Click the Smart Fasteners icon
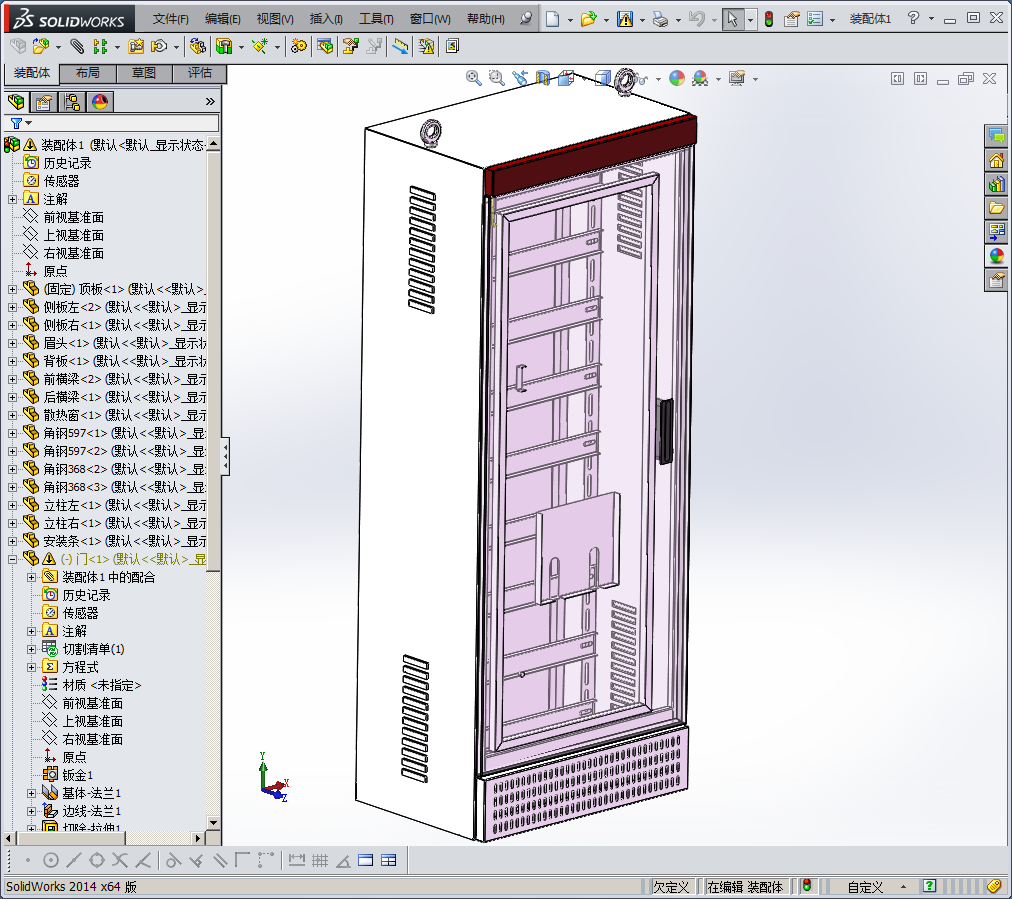This screenshot has height=899, width=1012. click(136, 46)
